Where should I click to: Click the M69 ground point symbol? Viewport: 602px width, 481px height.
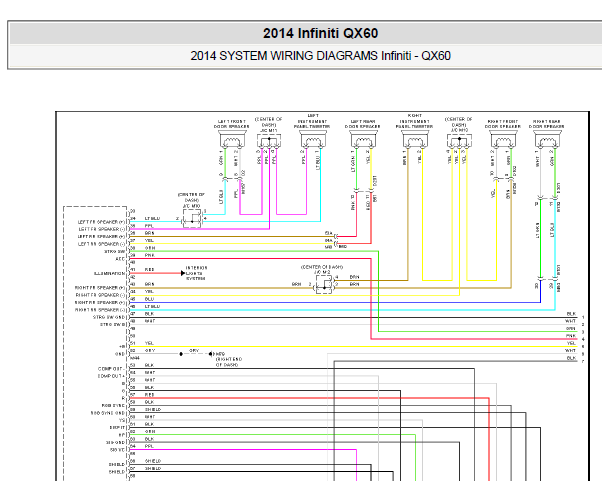point(211,354)
